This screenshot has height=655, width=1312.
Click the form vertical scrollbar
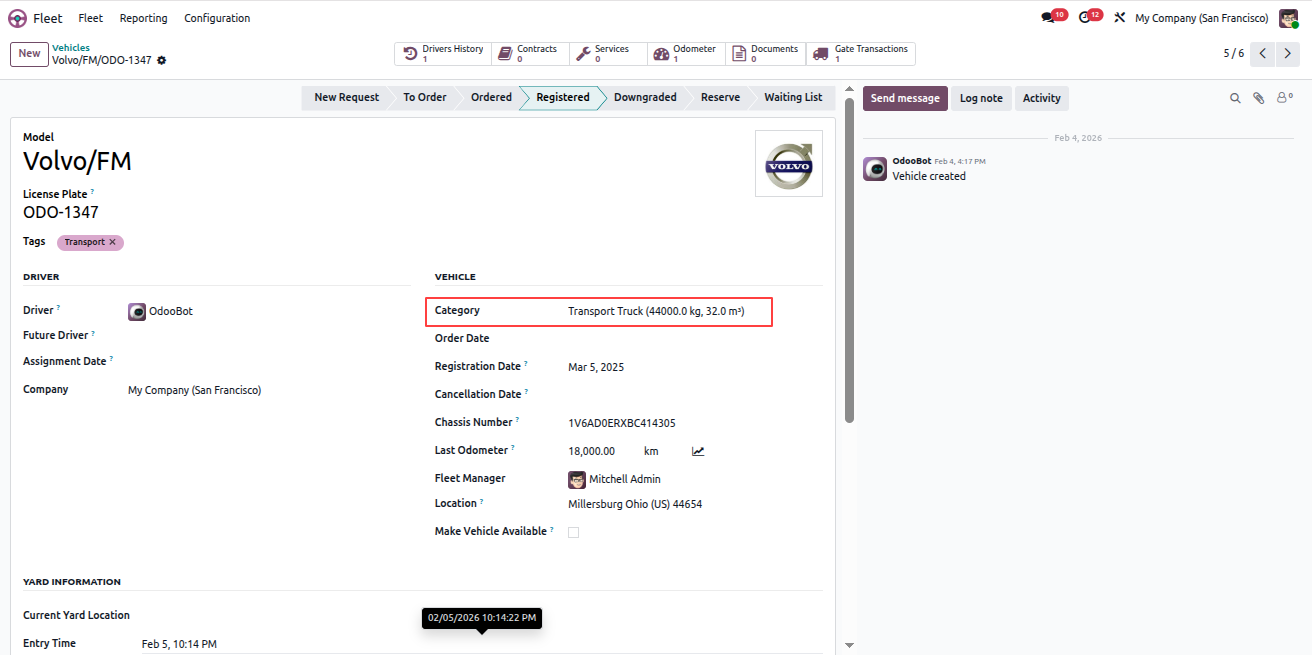(x=850, y=260)
